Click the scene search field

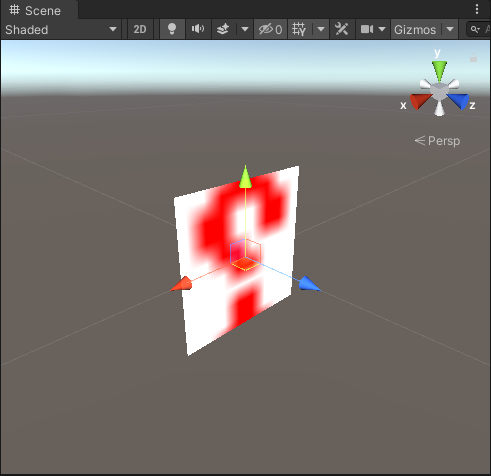(479, 29)
